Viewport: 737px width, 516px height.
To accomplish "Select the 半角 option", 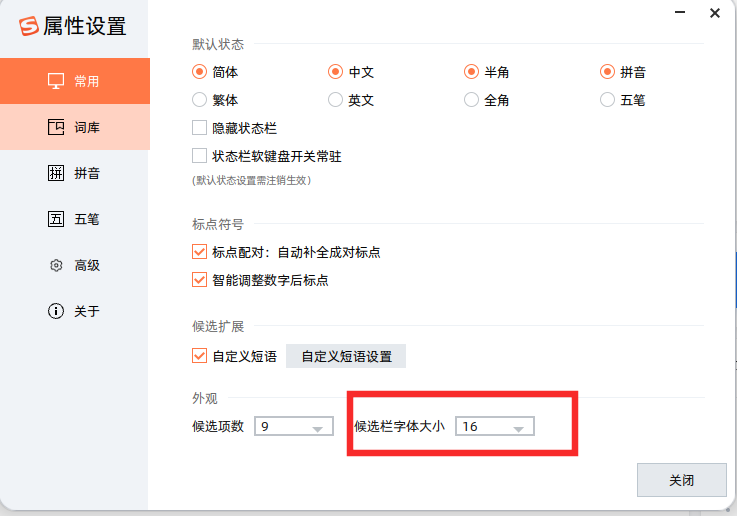I will [x=471, y=72].
